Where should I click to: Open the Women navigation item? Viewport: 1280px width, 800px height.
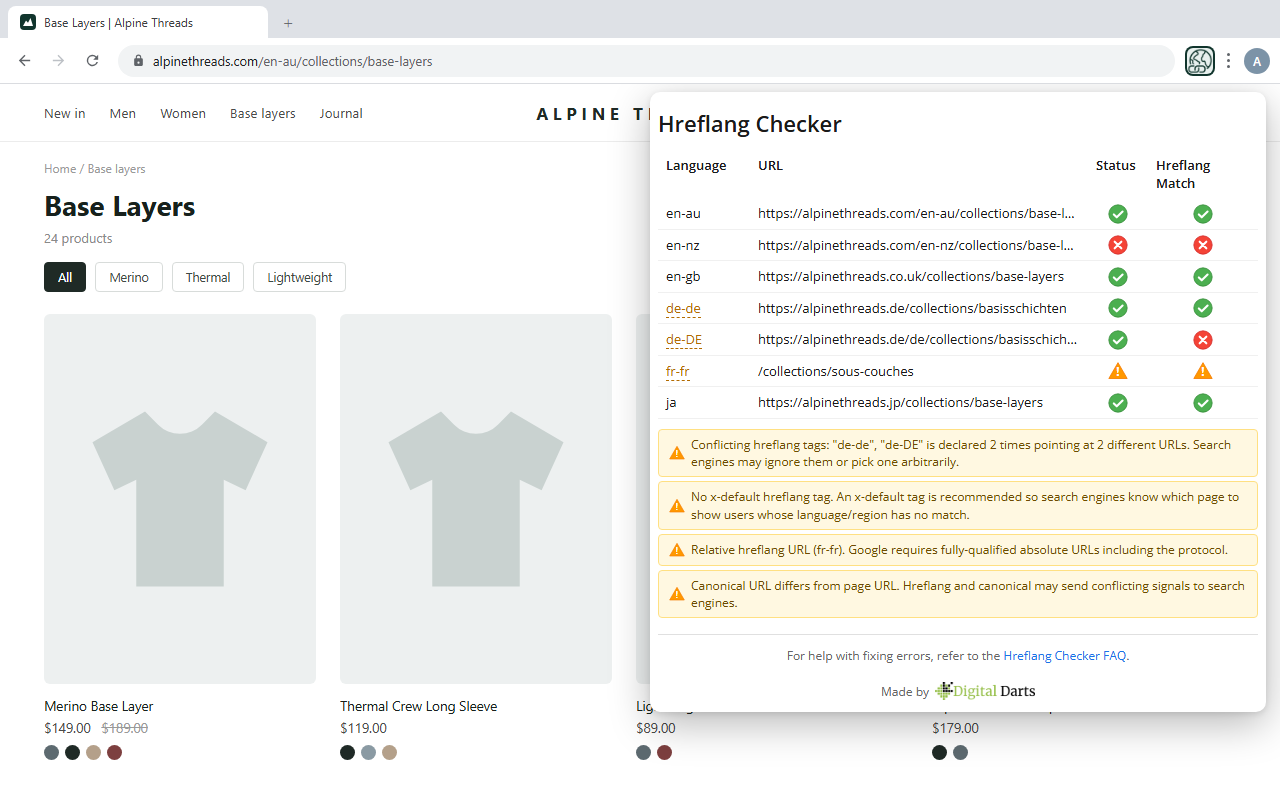click(x=183, y=114)
